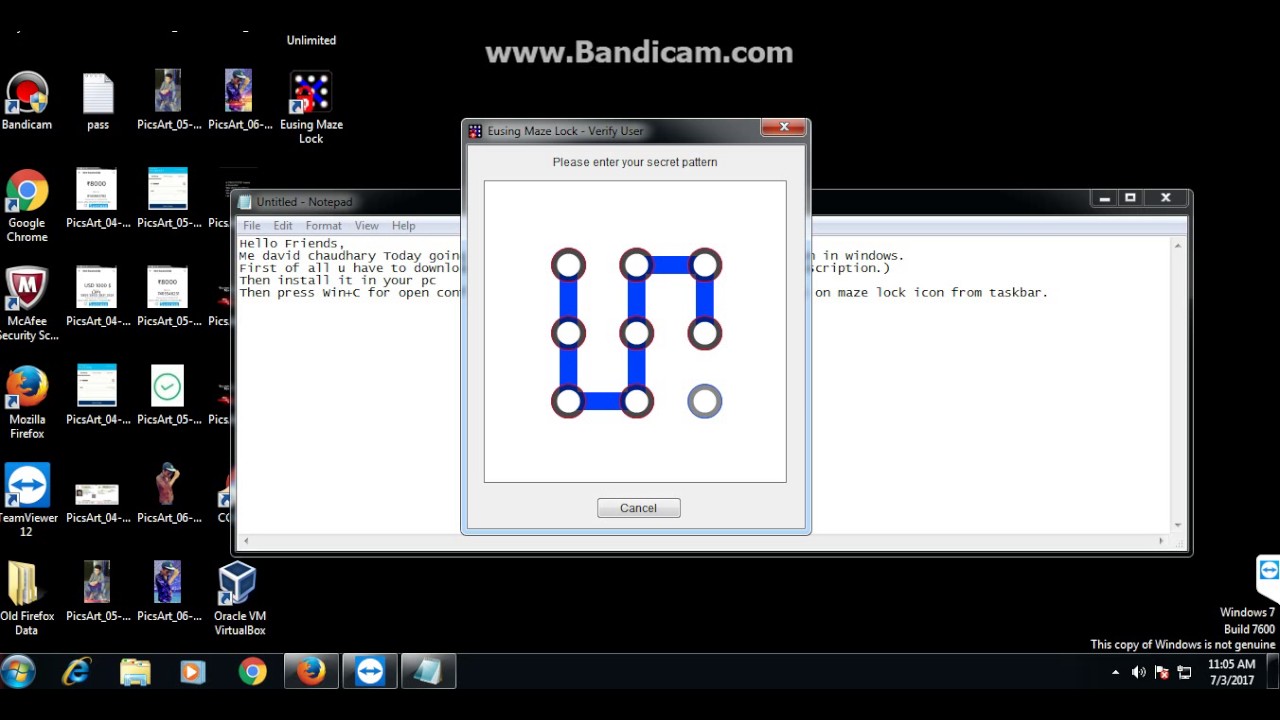1280x720 pixels.
Task: Close the Untitled Notepad window
Action: coord(1165,198)
